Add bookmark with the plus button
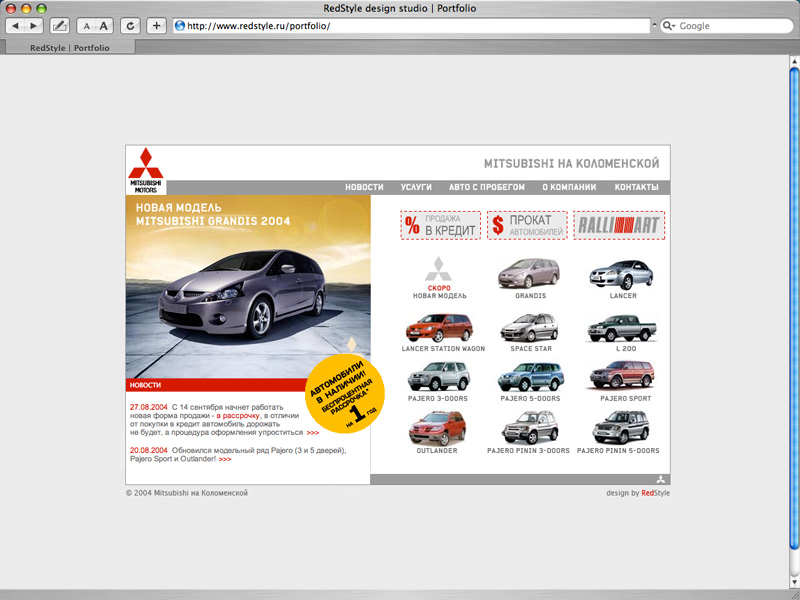The image size is (800, 600). click(156, 26)
